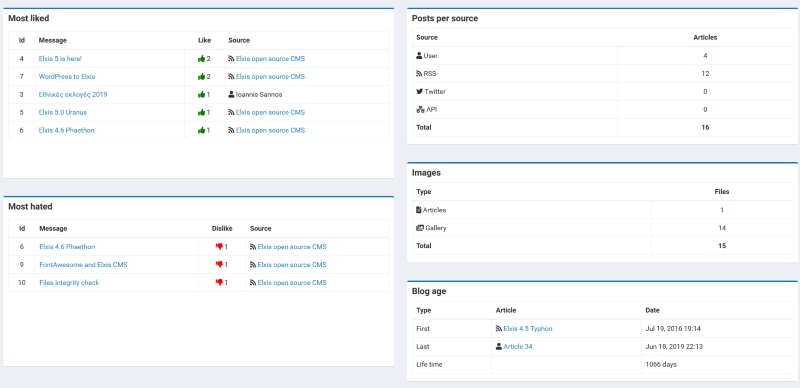The image size is (800, 388).
Task: Click RSS icon in 'WordPress to Elxis' source
Action: (231, 77)
